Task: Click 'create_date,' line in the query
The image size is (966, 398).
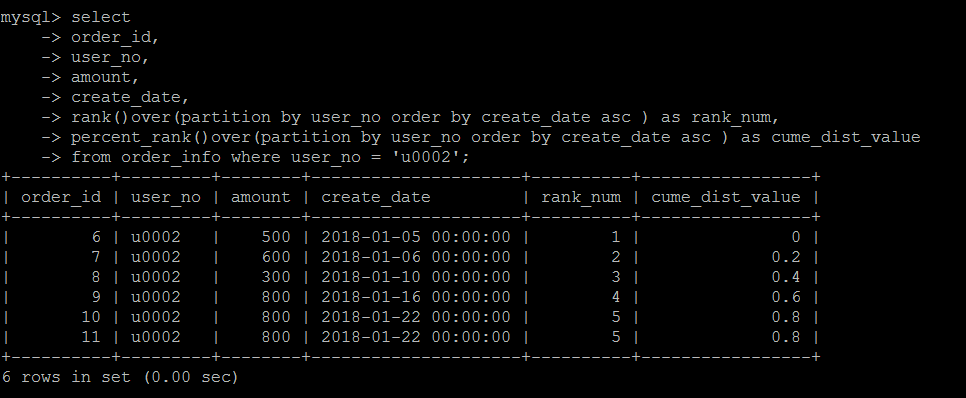Action: pyautogui.click(x=130, y=97)
